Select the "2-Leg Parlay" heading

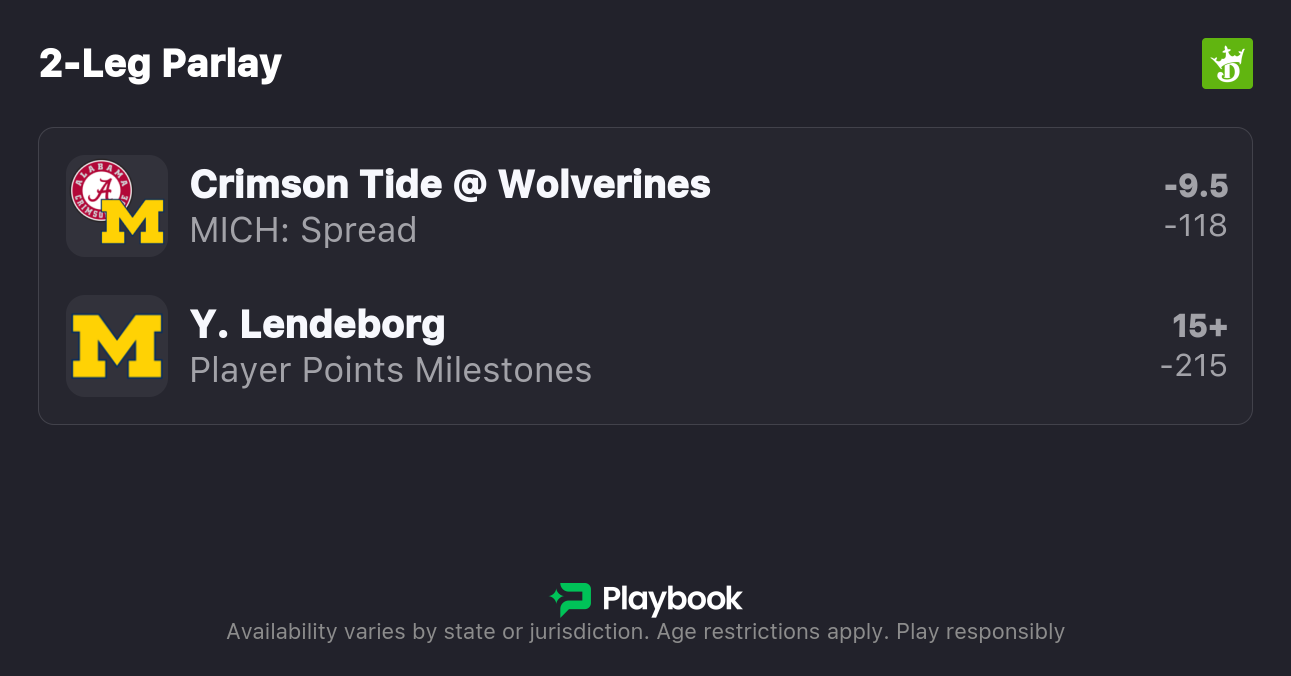(x=160, y=64)
